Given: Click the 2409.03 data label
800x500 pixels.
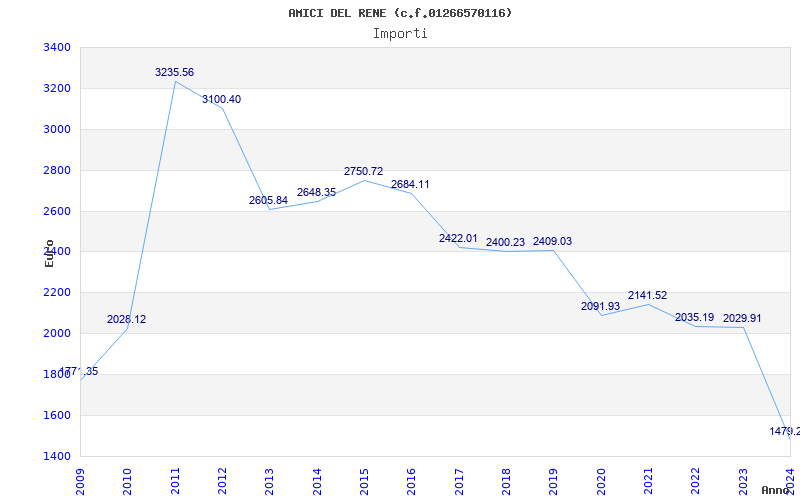Looking at the screenshot, I should click(552, 242).
